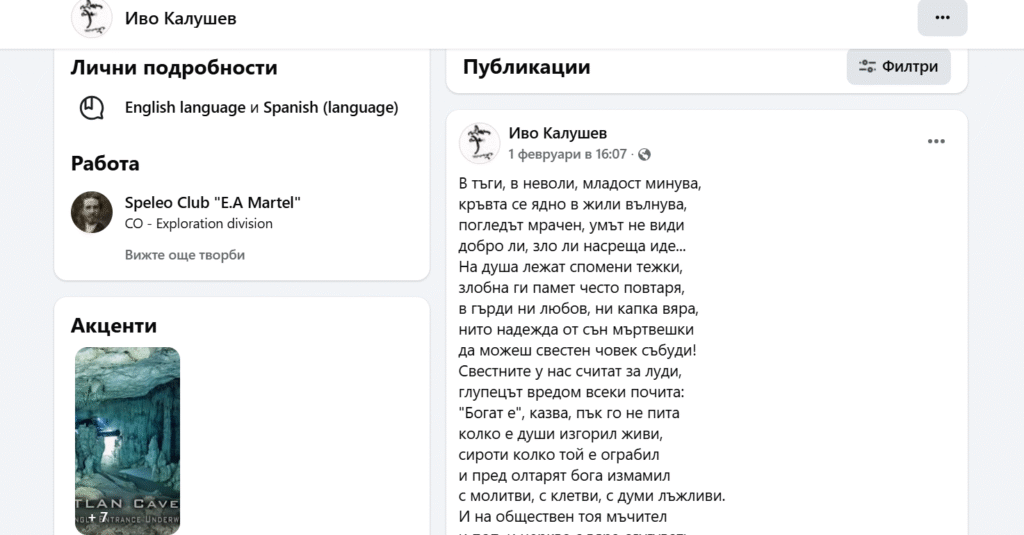The width and height of the screenshot is (1024, 535).
Task: Click the globe audience icon beside the post date
Action: tap(644, 155)
